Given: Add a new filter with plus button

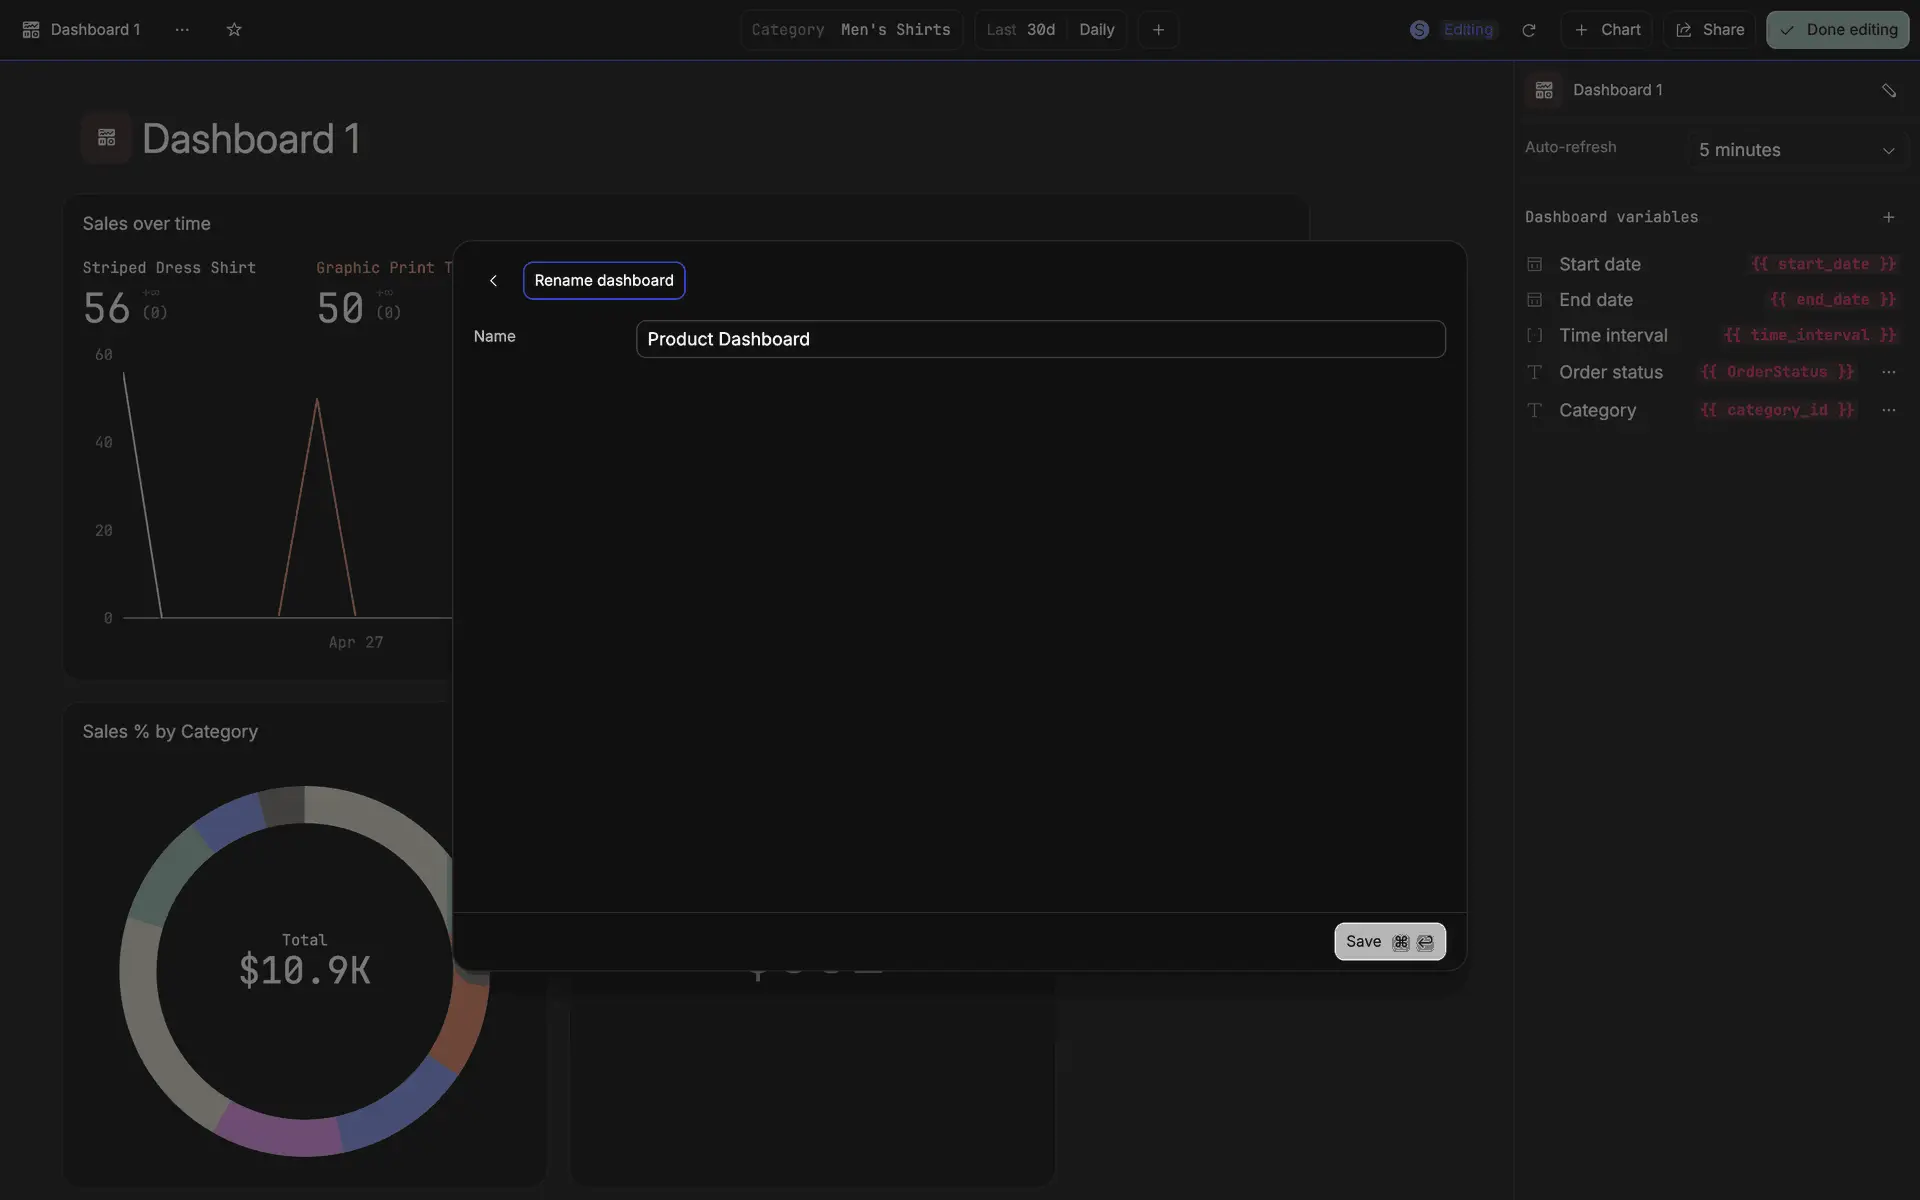Looking at the screenshot, I should (1158, 30).
